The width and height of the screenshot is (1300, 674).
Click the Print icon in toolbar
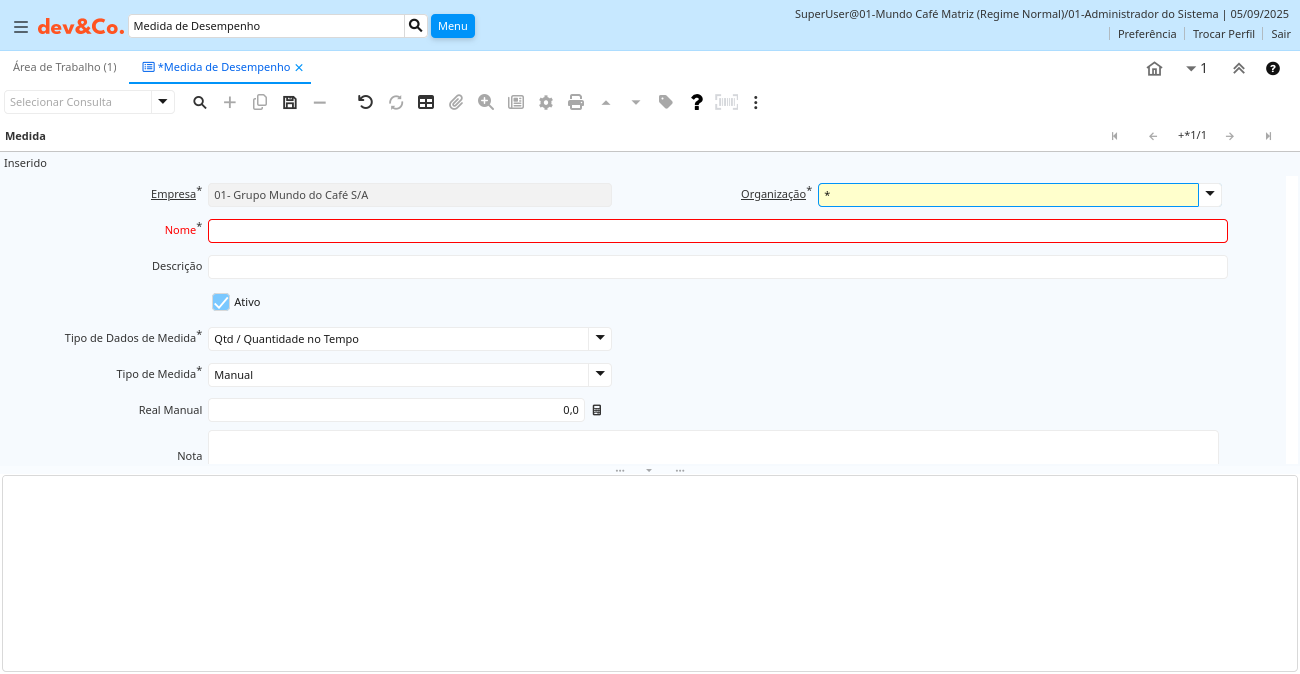click(576, 102)
